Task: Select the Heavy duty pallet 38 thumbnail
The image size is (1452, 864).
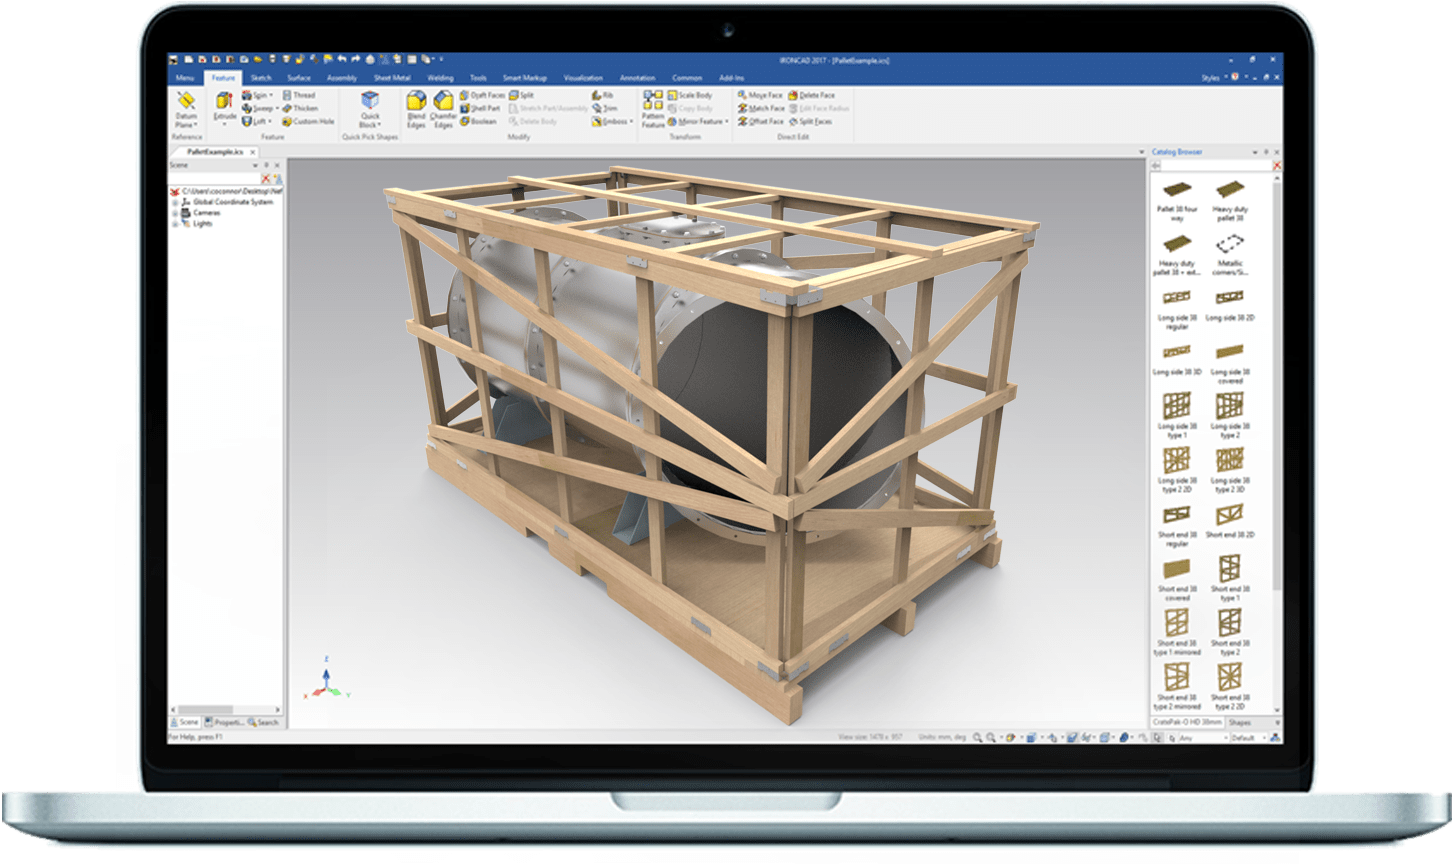Action: (1229, 191)
